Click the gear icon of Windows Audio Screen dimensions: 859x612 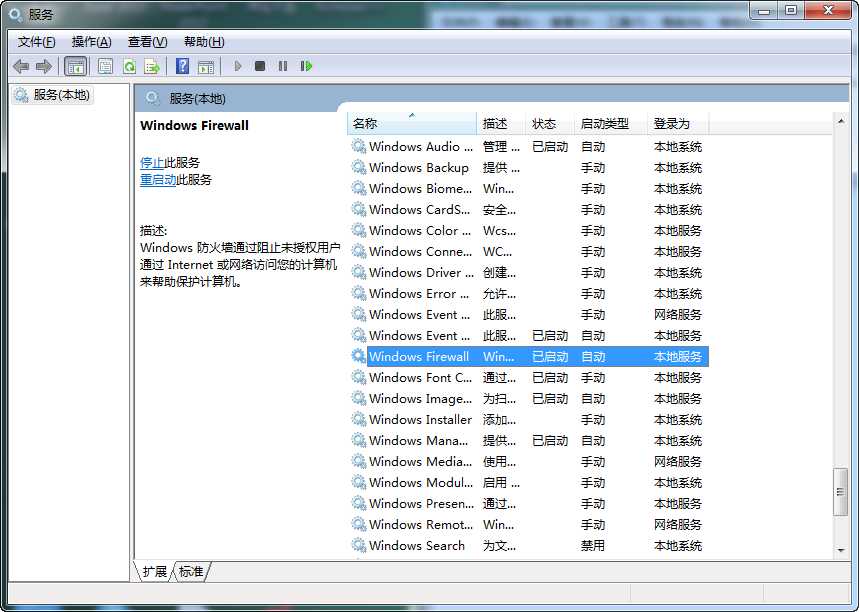click(x=359, y=146)
